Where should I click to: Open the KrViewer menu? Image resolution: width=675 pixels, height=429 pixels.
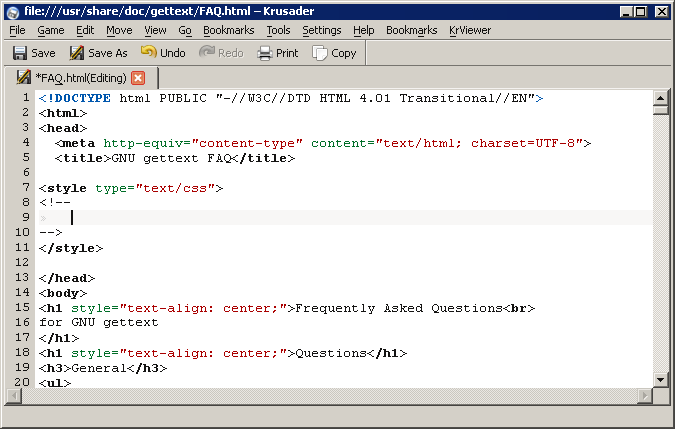coord(470,30)
